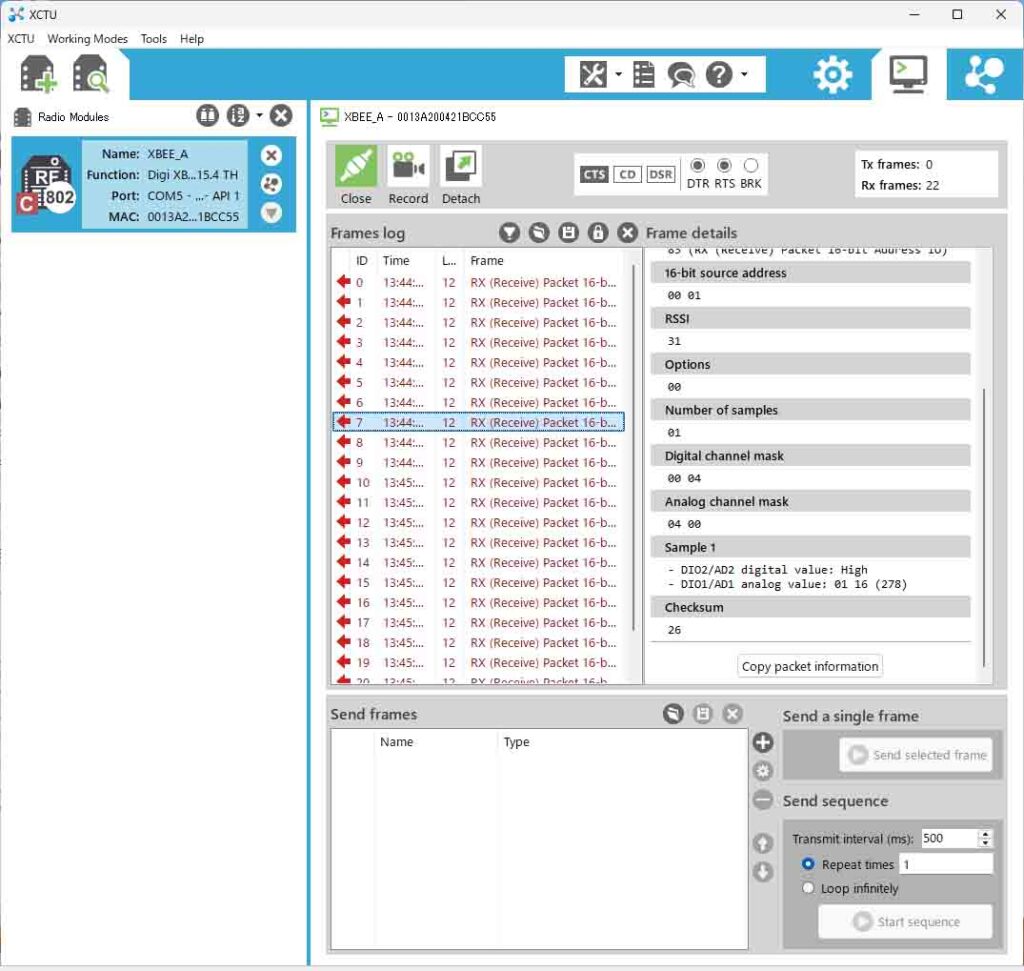Remove the XBEE_A module from list
The image size is (1024, 971).
(271, 155)
